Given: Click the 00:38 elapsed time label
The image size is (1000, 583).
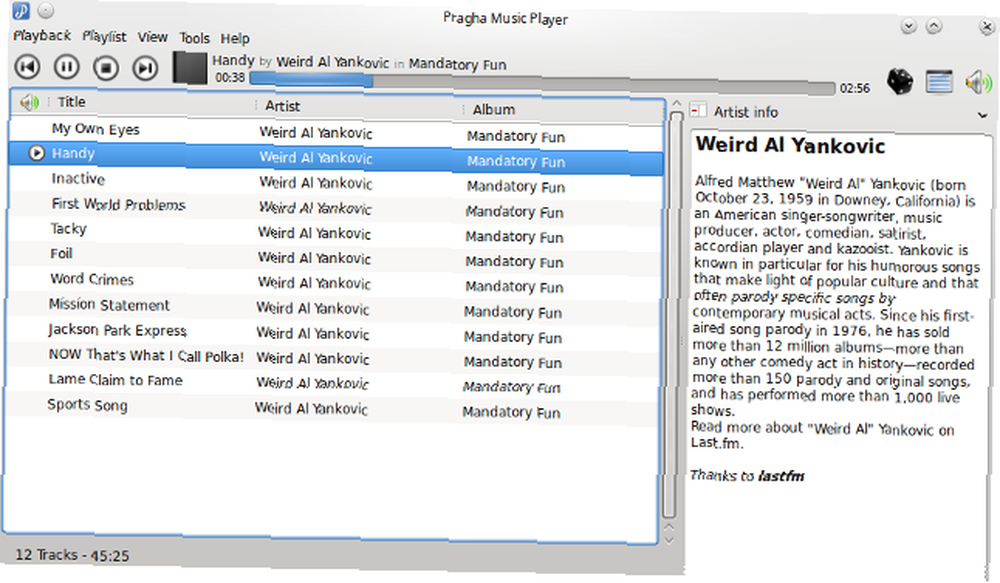Looking at the screenshot, I should (230, 78).
